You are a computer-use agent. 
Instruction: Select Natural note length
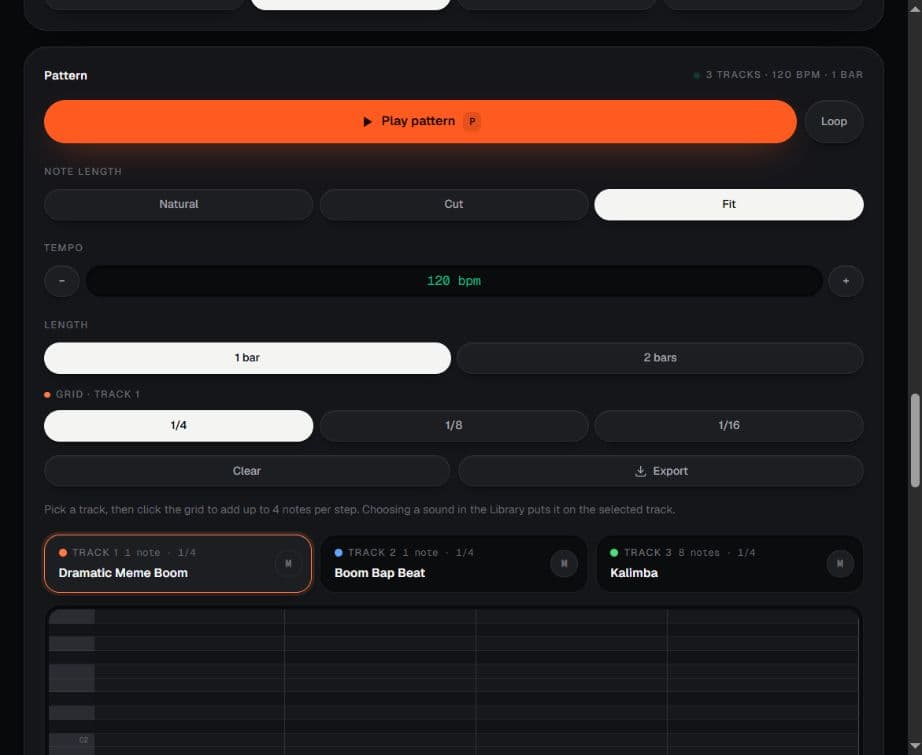click(x=179, y=204)
